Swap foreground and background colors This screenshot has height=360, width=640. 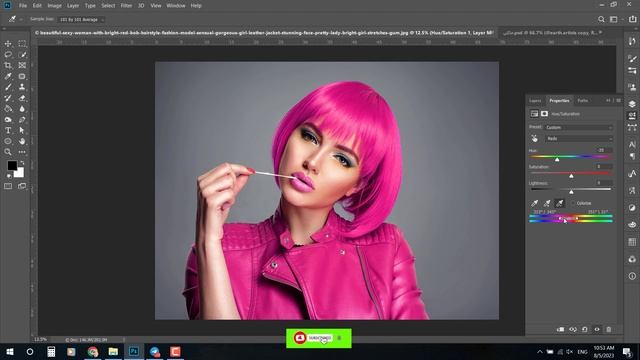22,163
